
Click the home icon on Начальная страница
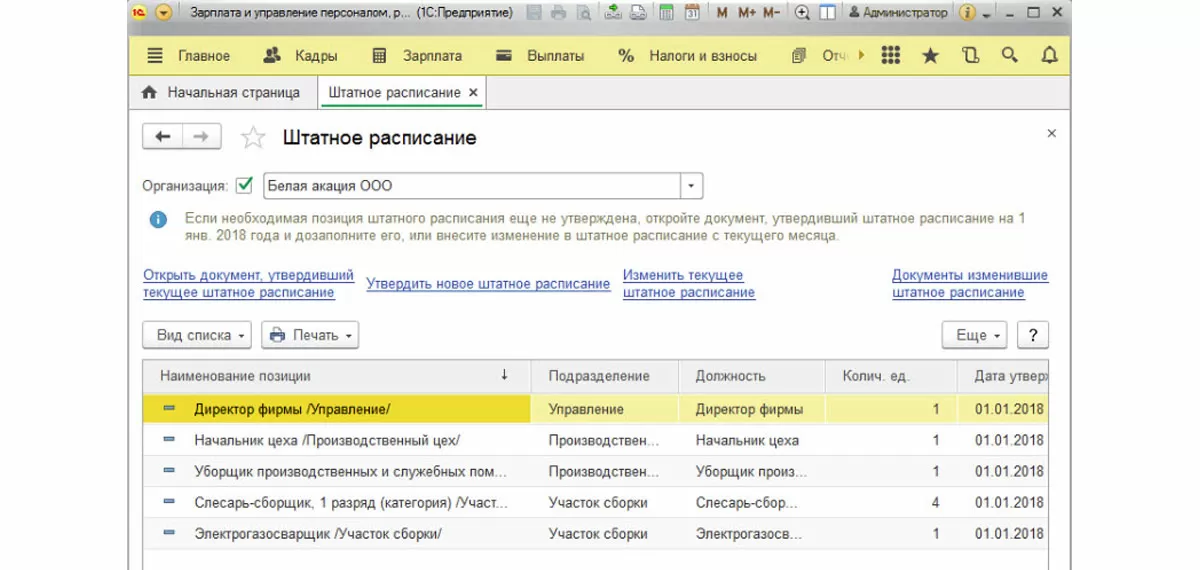point(150,93)
